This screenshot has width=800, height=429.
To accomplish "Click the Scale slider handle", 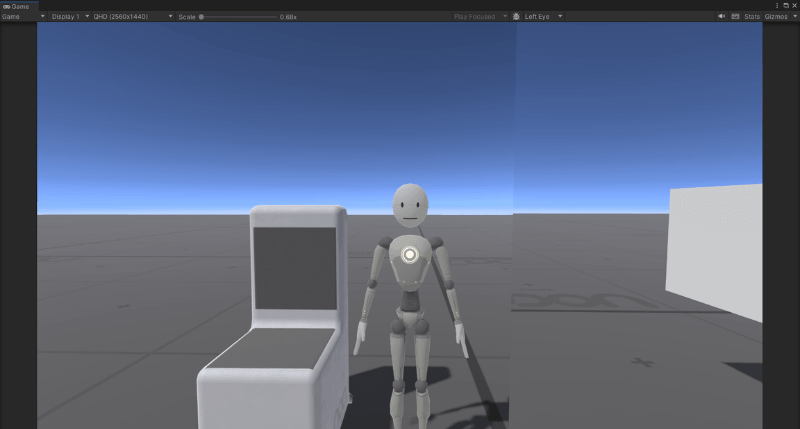I will coord(202,17).
